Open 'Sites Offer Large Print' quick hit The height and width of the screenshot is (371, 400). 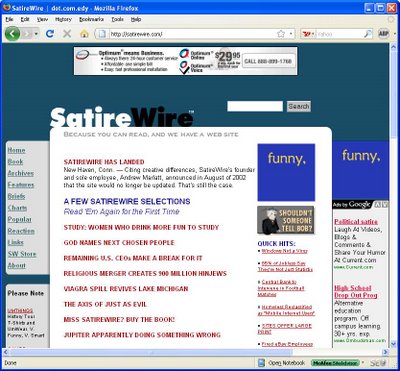pyautogui.click(x=285, y=329)
